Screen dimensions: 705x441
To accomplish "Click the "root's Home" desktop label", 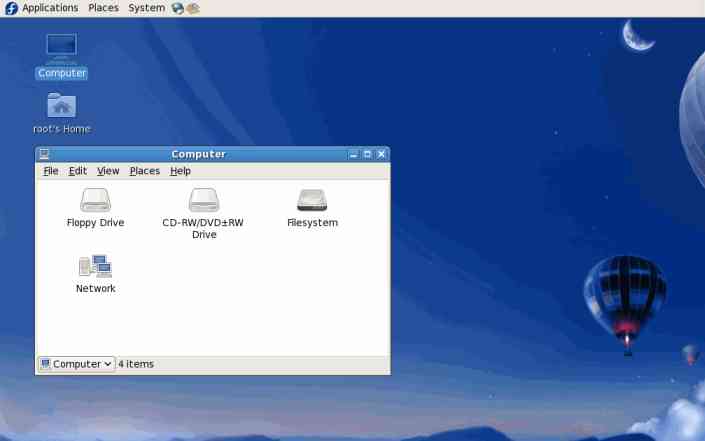I will [62, 129].
